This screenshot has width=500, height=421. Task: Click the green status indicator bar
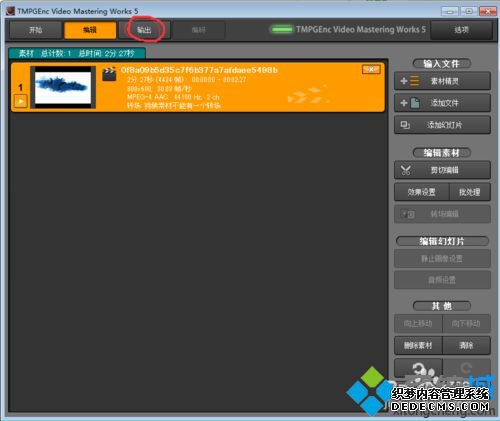coord(282,30)
